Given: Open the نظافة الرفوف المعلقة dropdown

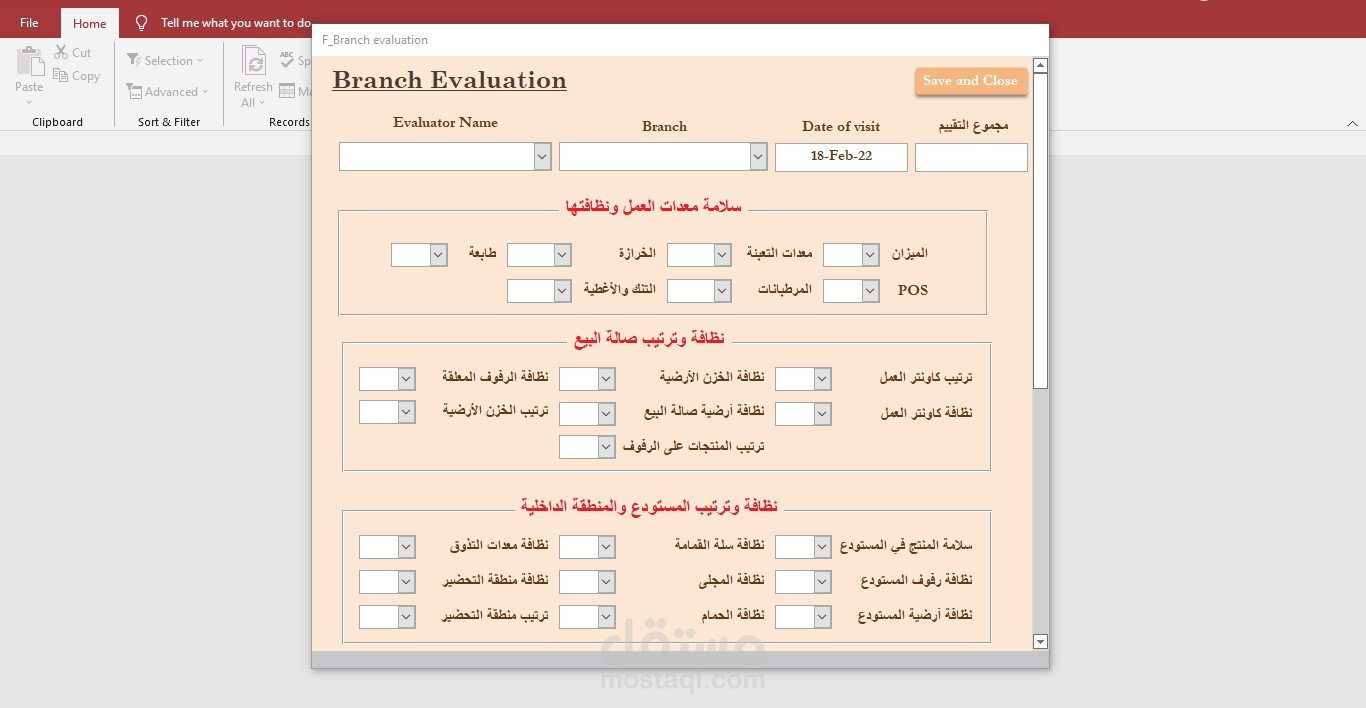Looking at the screenshot, I should 406,379.
